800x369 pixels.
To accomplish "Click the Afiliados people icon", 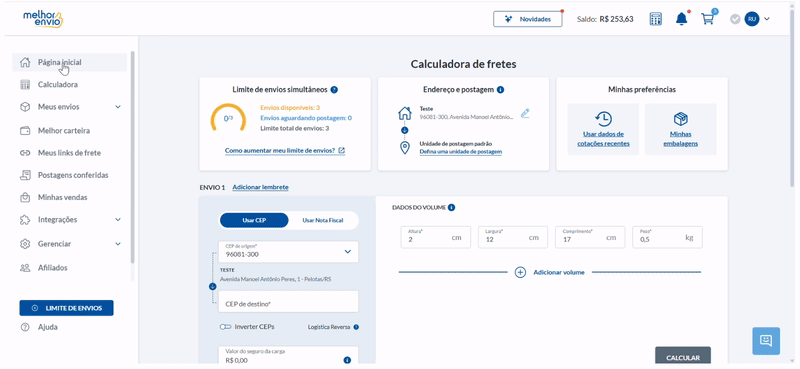I will (24, 267).
